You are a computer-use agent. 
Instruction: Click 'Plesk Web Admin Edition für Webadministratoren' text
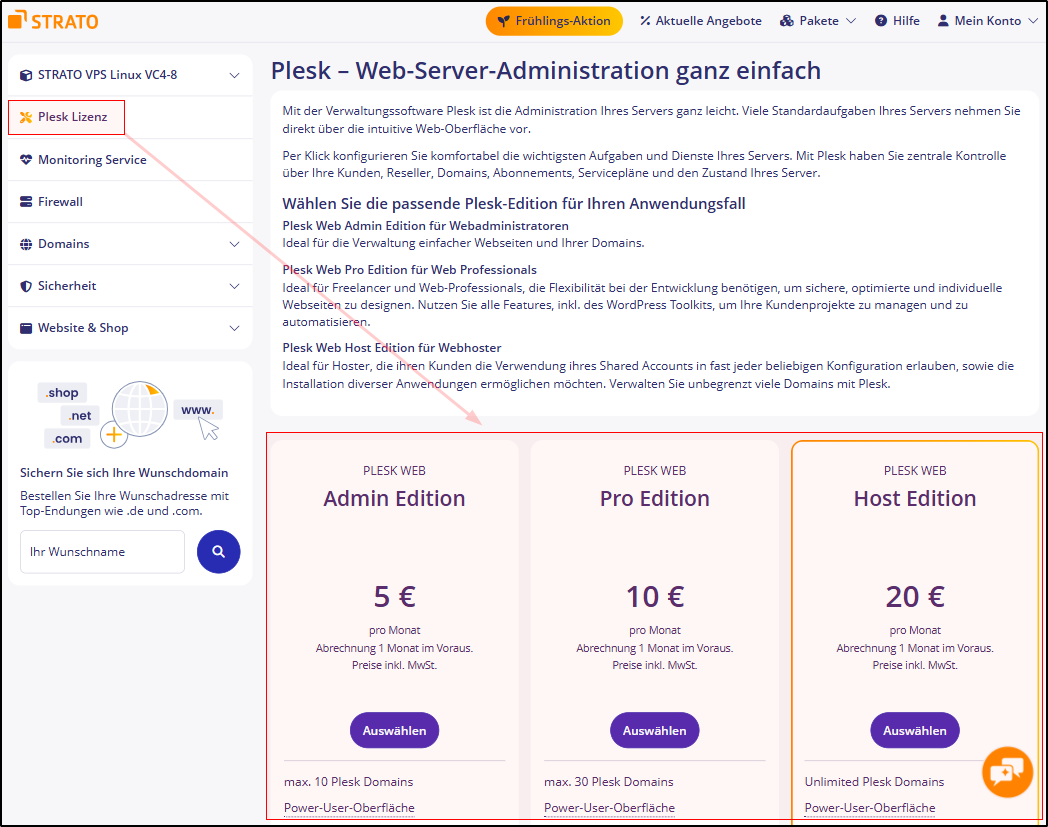point(426,226)
